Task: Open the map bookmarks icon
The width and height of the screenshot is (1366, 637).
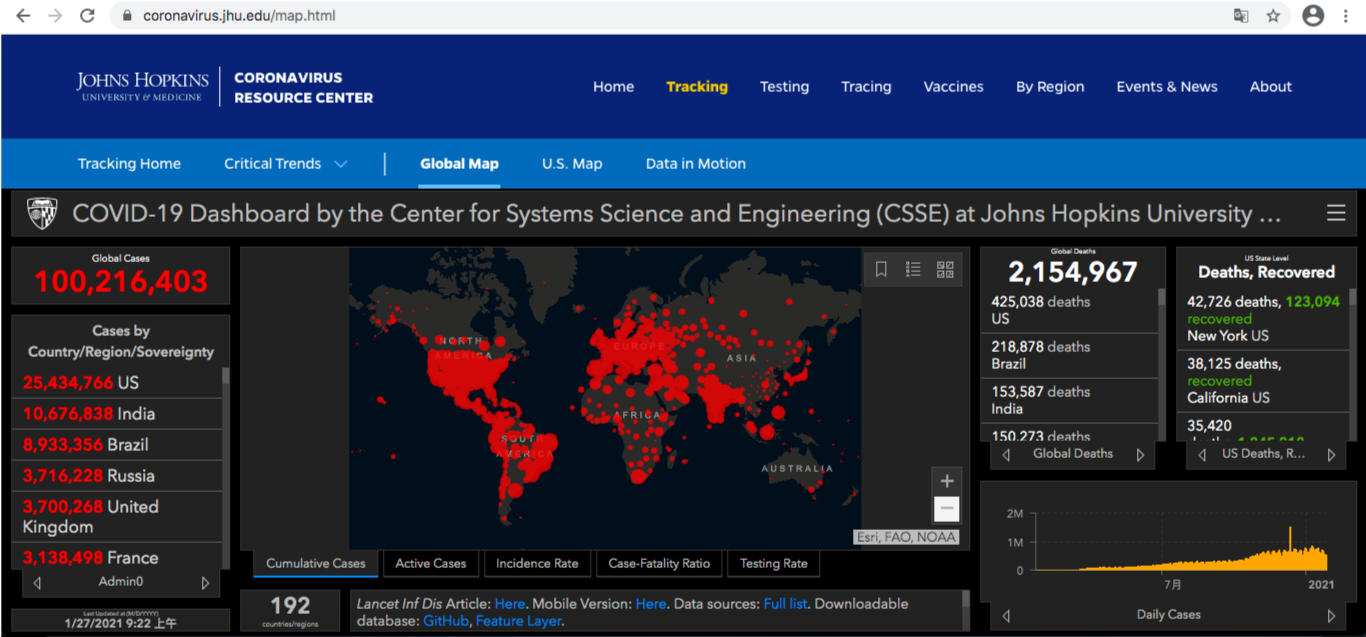Action: coord(881,269)
